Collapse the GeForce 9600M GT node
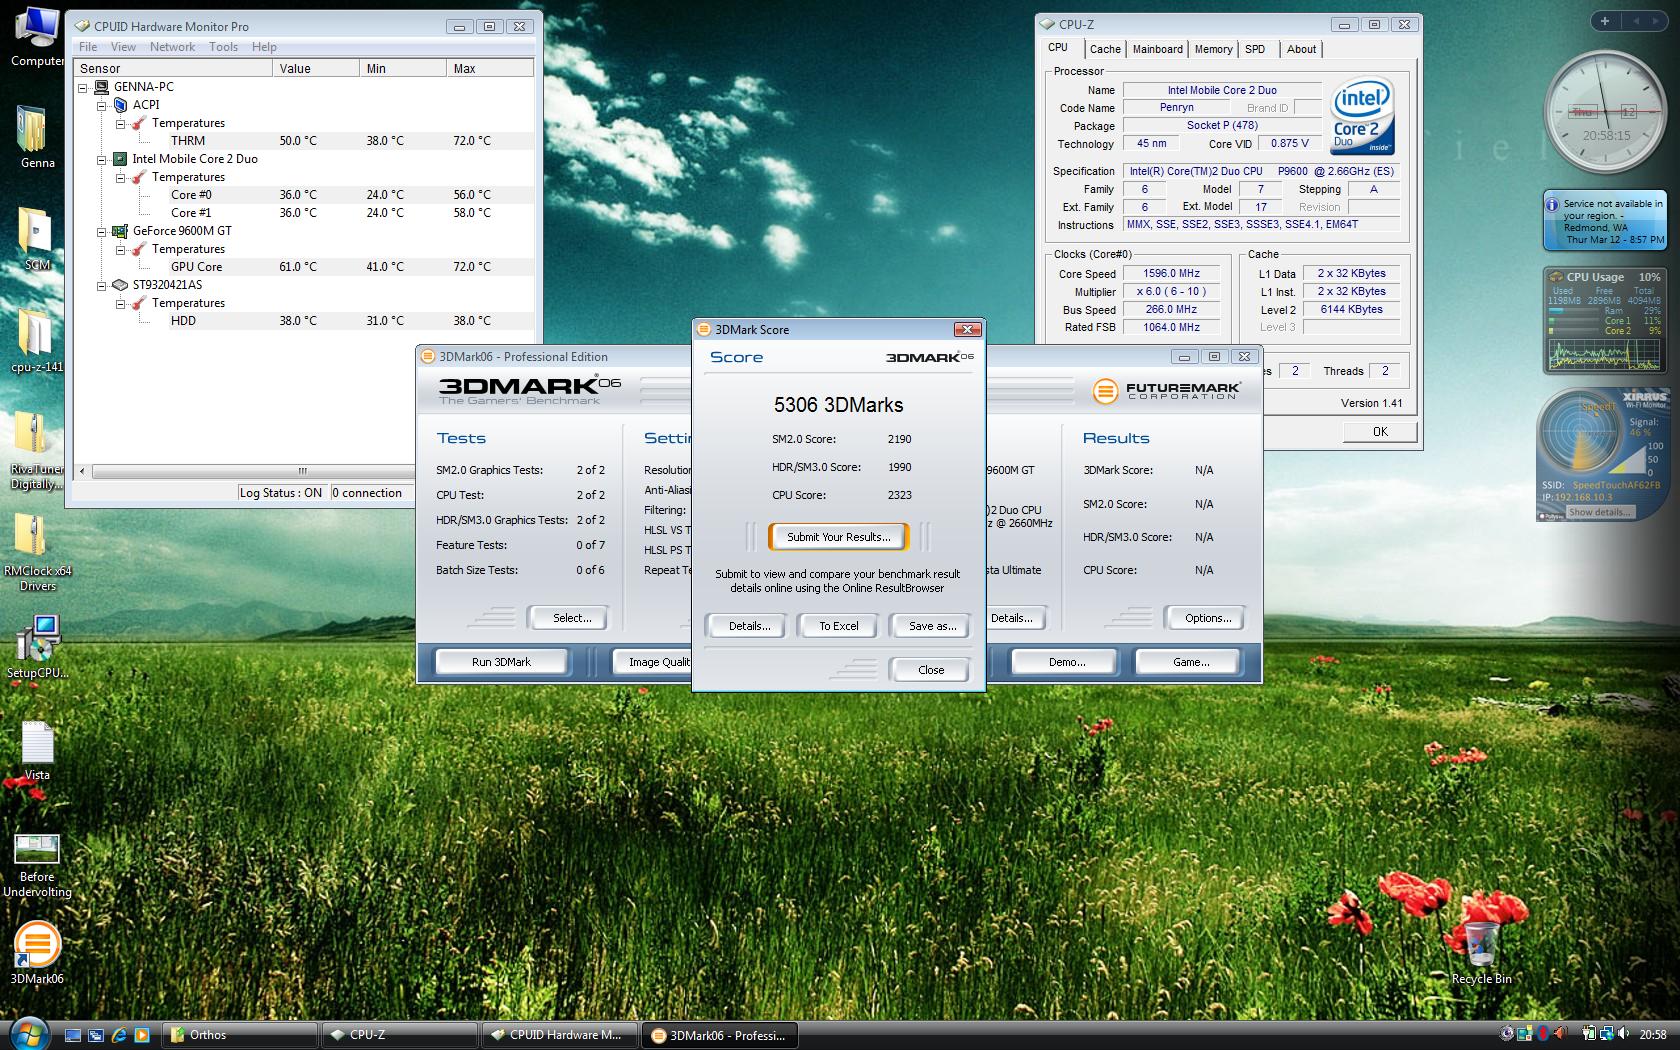Image resolution: width=1680 pixels, height=1050 pixels. [101, 231]
